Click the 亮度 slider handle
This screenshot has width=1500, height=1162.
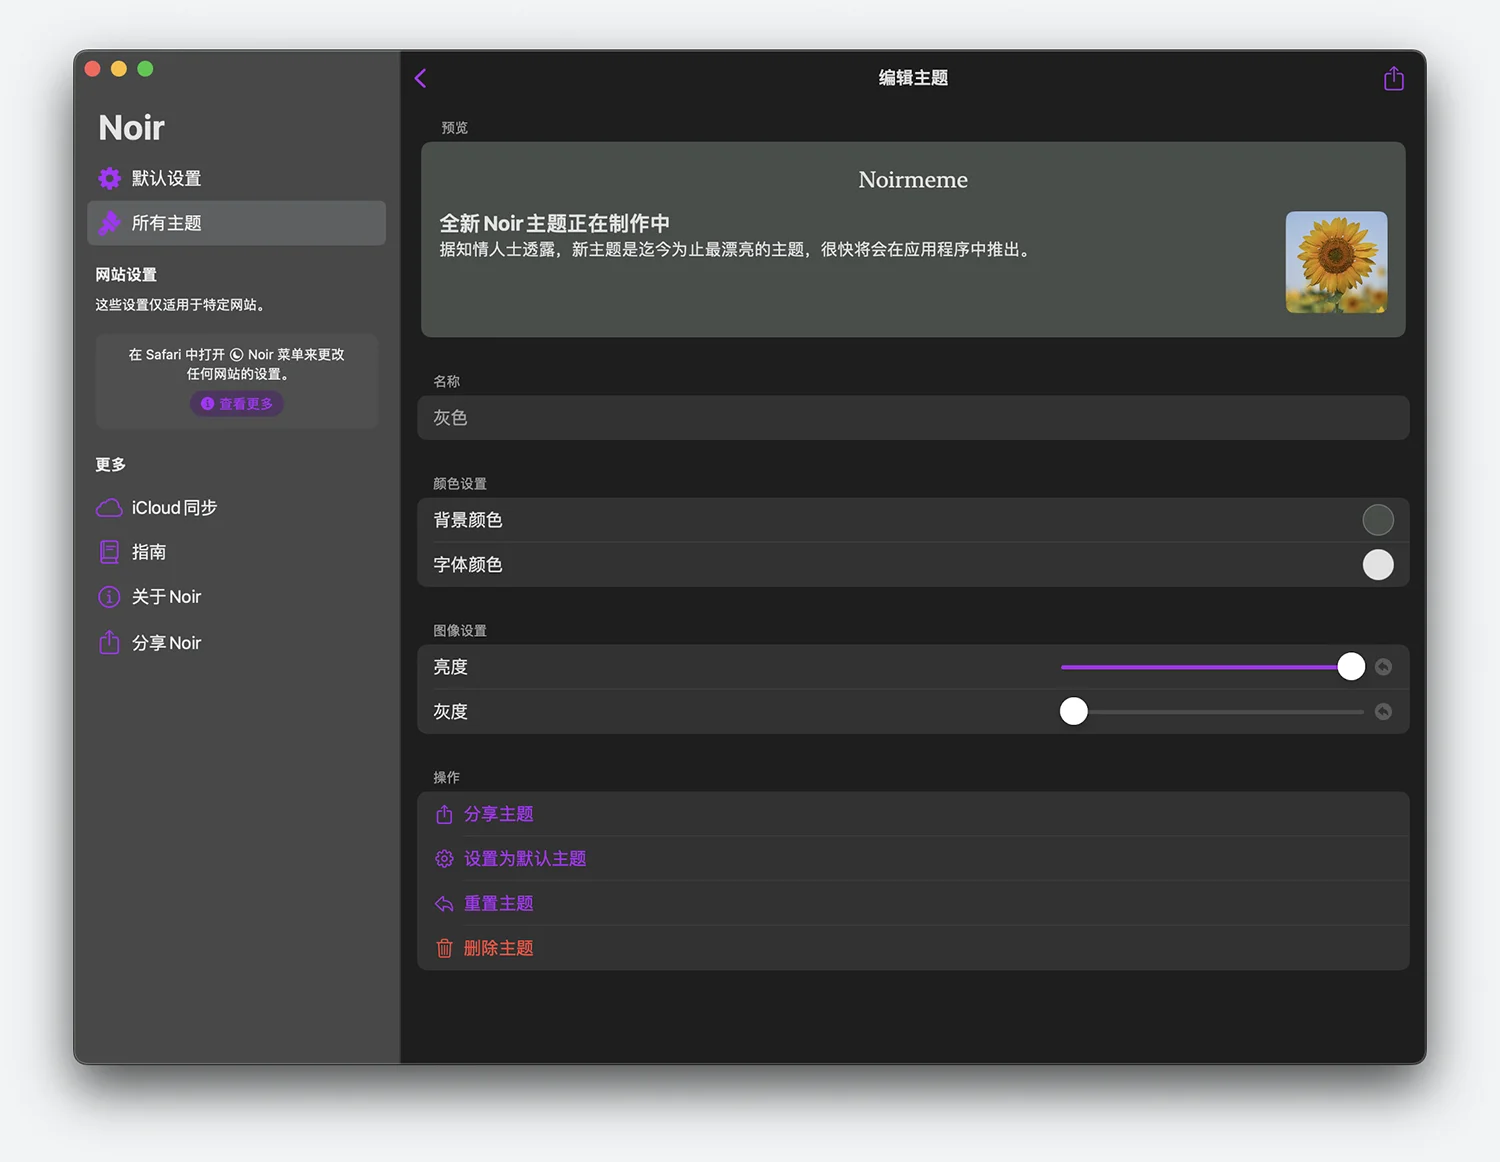1351,667
